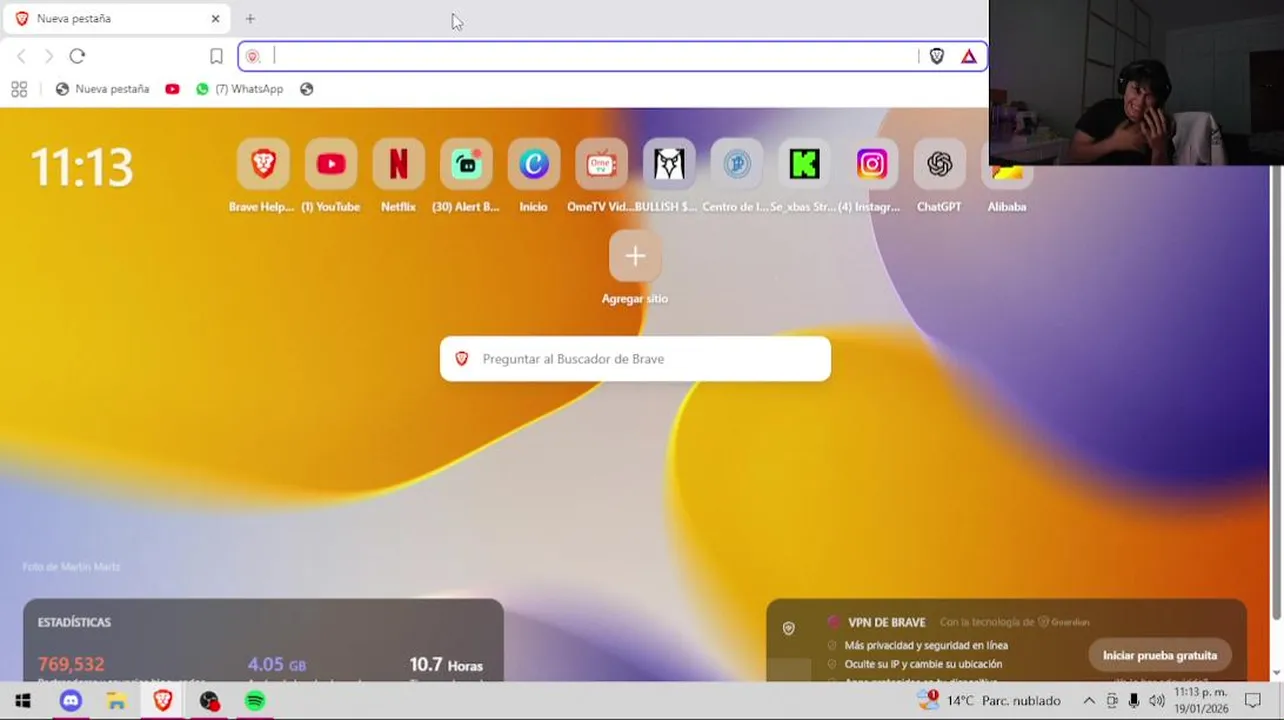Image resolution: width=1284 pixels, height=720 pixels.
Task: Open the apps grid in bookmarks bar
Action: pyautogui.click(x=19, y=89)
